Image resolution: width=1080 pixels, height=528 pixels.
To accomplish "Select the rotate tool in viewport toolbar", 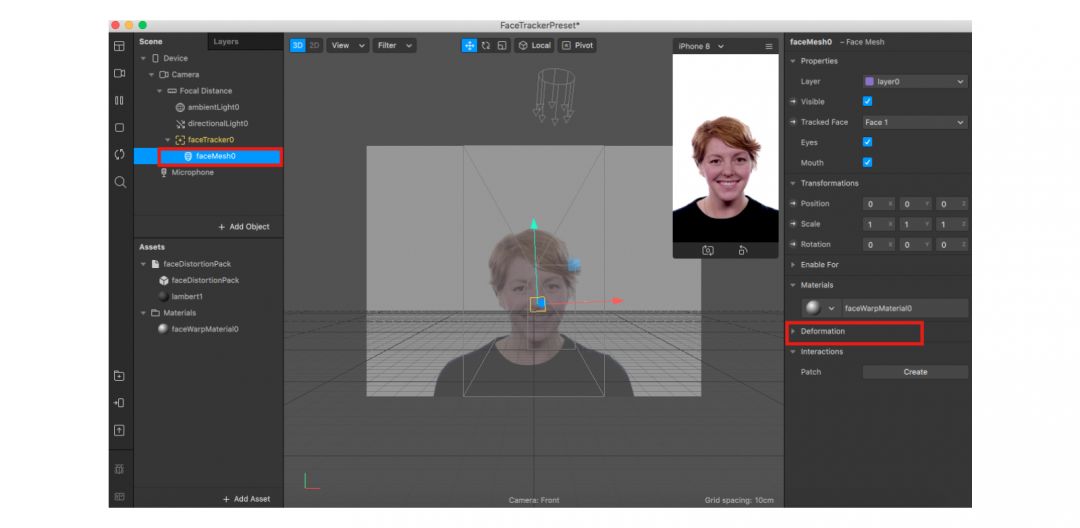I will click(485, 46).
